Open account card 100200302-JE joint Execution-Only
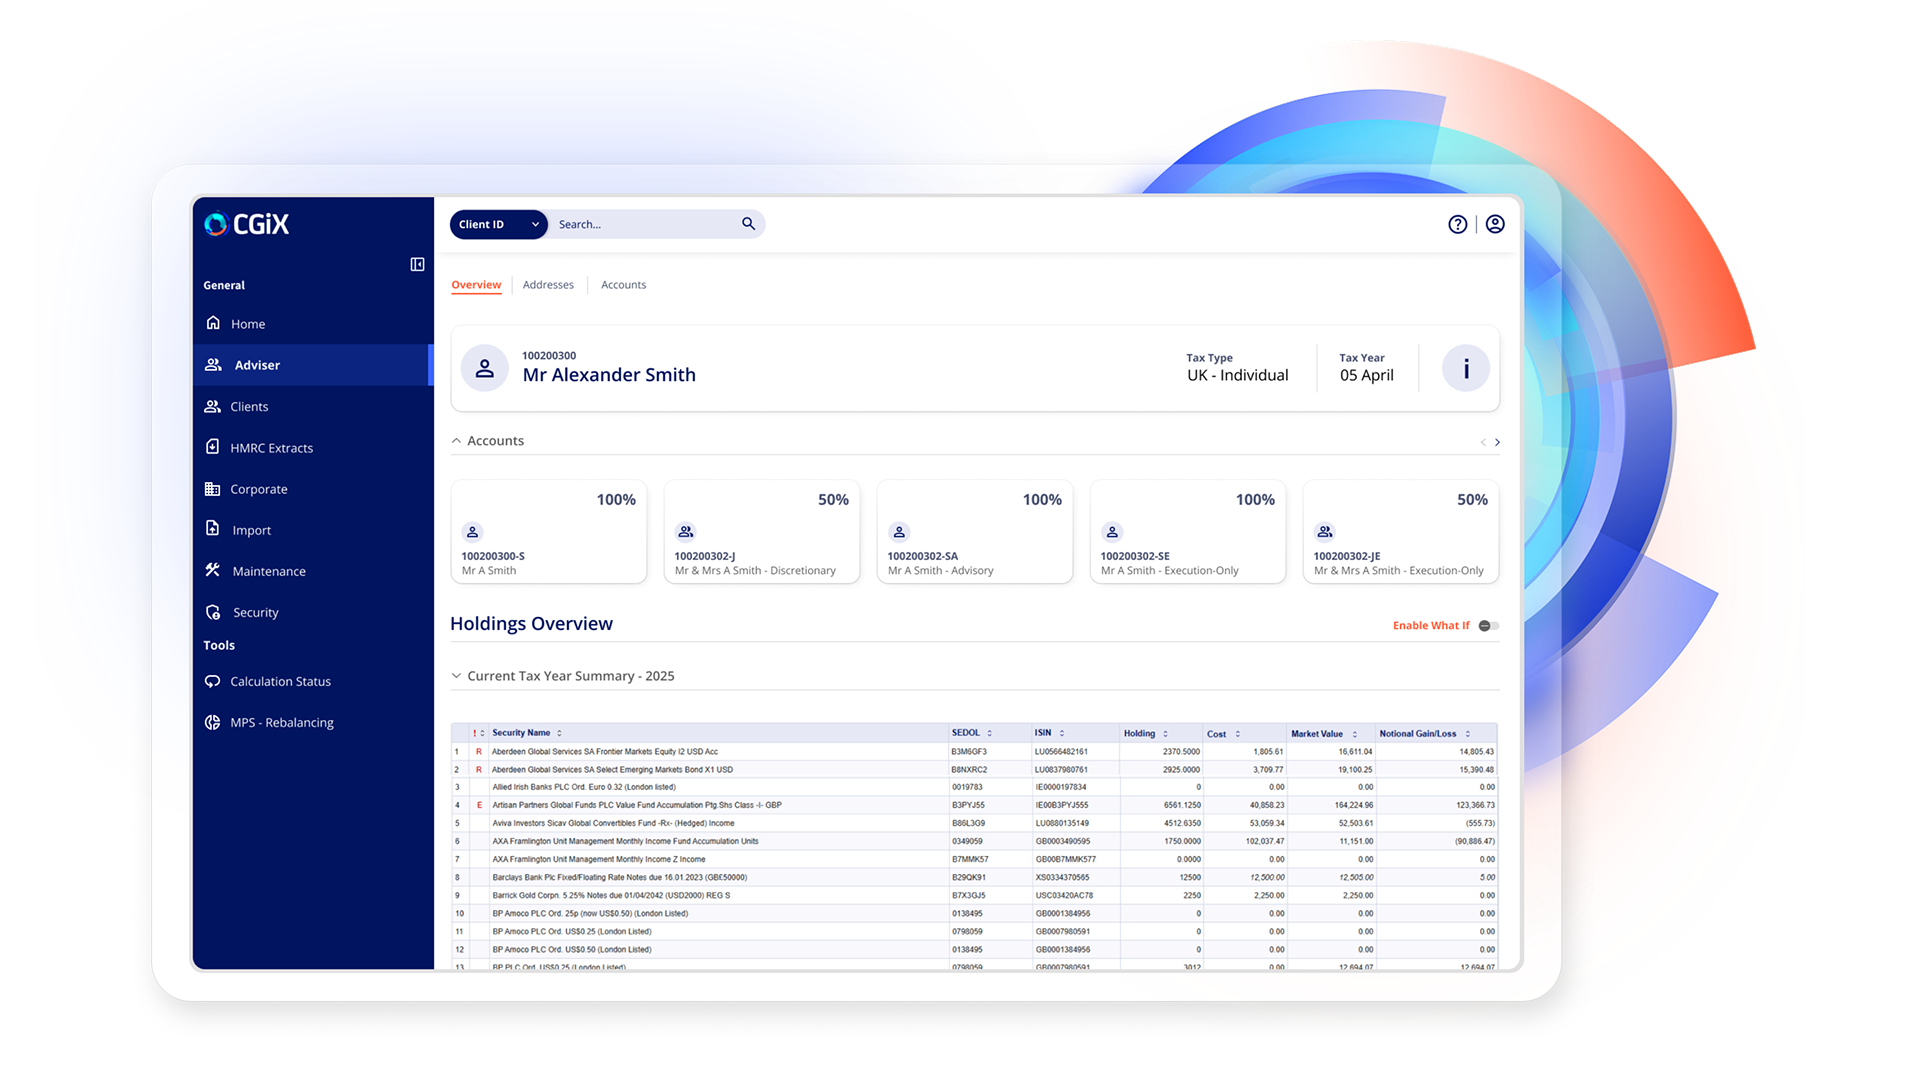The width and height of the screenshot is (1920, 1080). [x=1401, y=532]
